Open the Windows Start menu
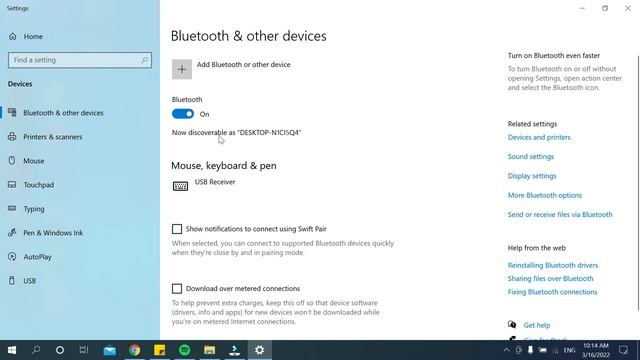Image resolution: width=640 pixels, height=360 pixels. [x=12, y=350]
